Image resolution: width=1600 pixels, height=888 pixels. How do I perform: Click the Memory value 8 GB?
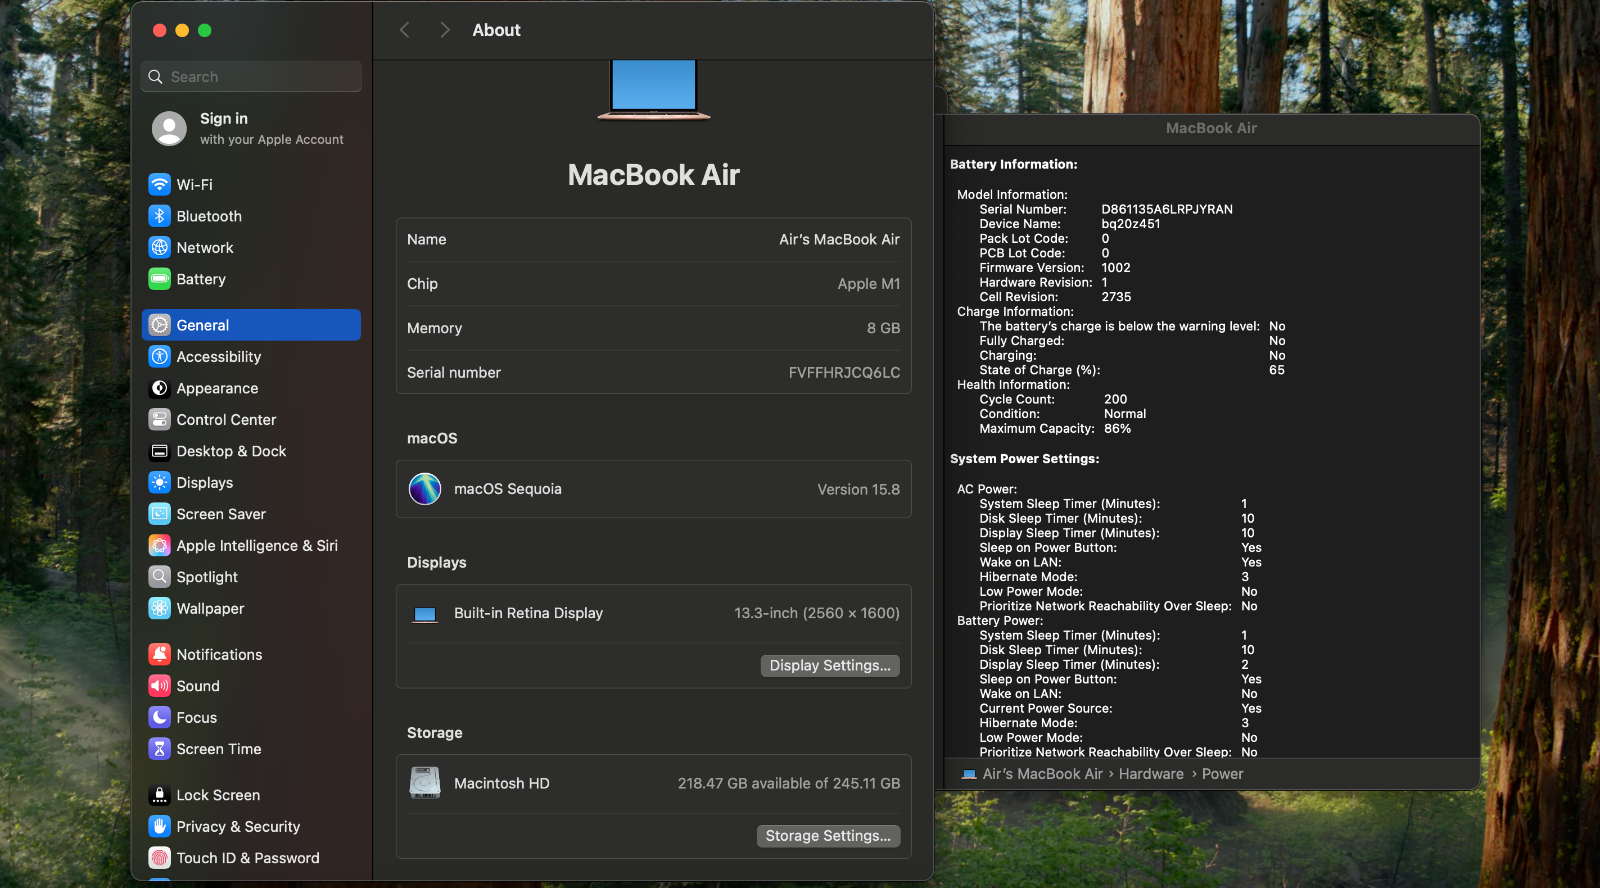(x=883, y=328)
